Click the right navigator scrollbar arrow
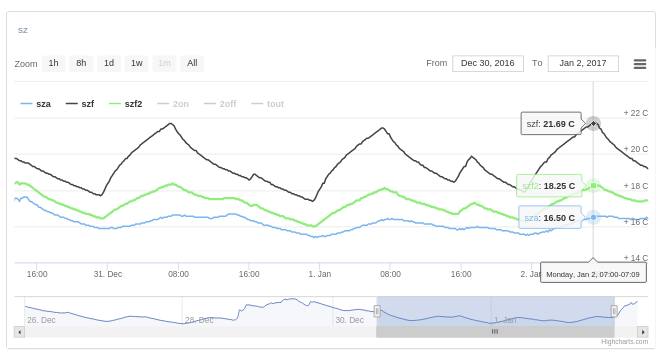The height and width of the screenshot is (363, 666). pos(643,332)
